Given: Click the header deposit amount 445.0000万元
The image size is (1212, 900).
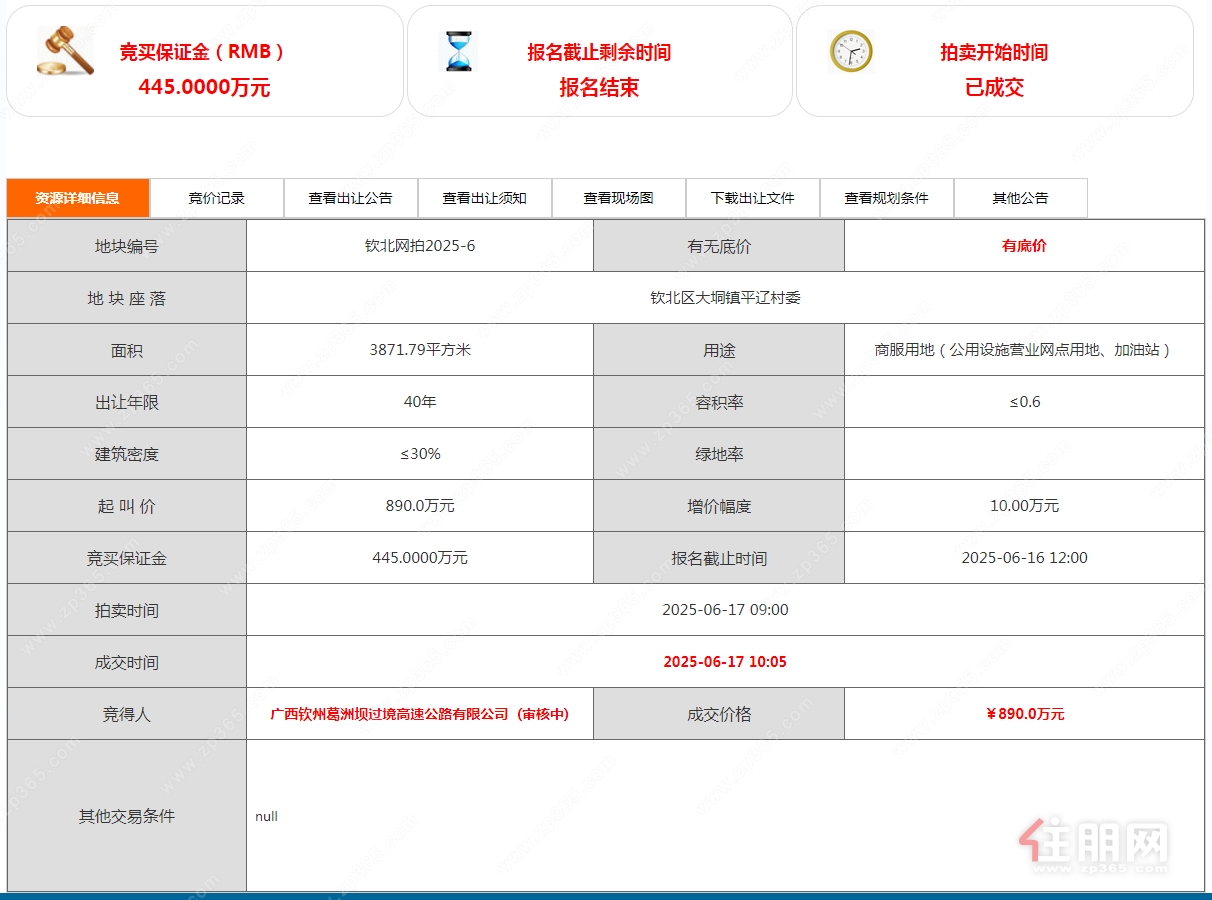Looking at the screenshot, I should tap(204, 87).
